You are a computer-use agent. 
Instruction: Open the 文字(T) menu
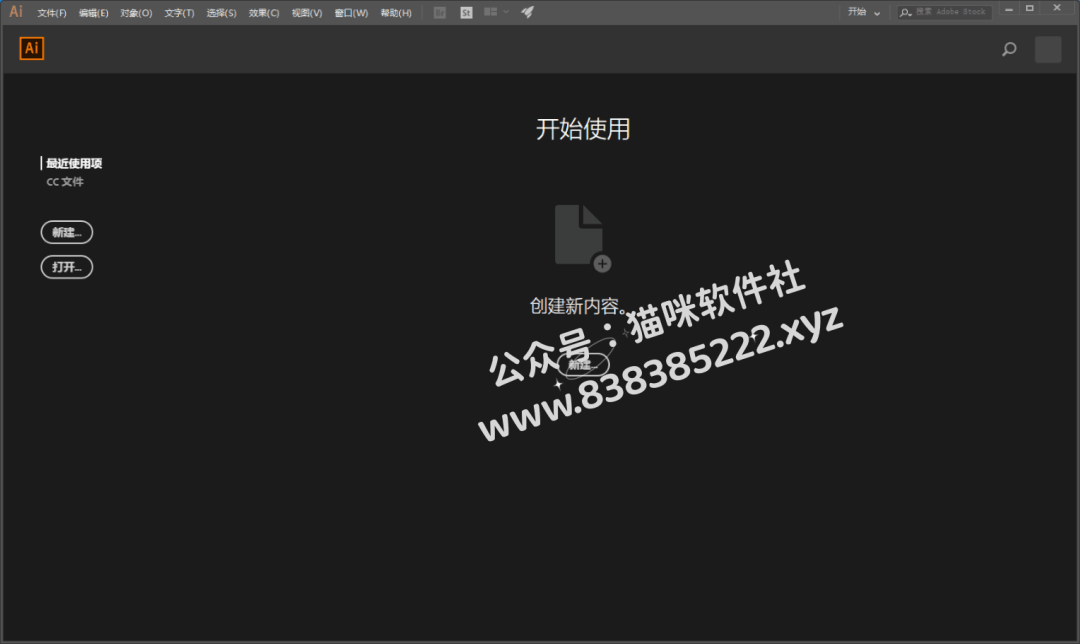click(179, 13)
